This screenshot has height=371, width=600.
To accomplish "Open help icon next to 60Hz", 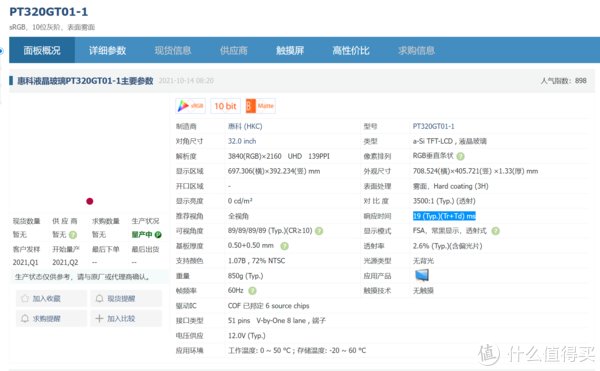I will coord(252,291).
